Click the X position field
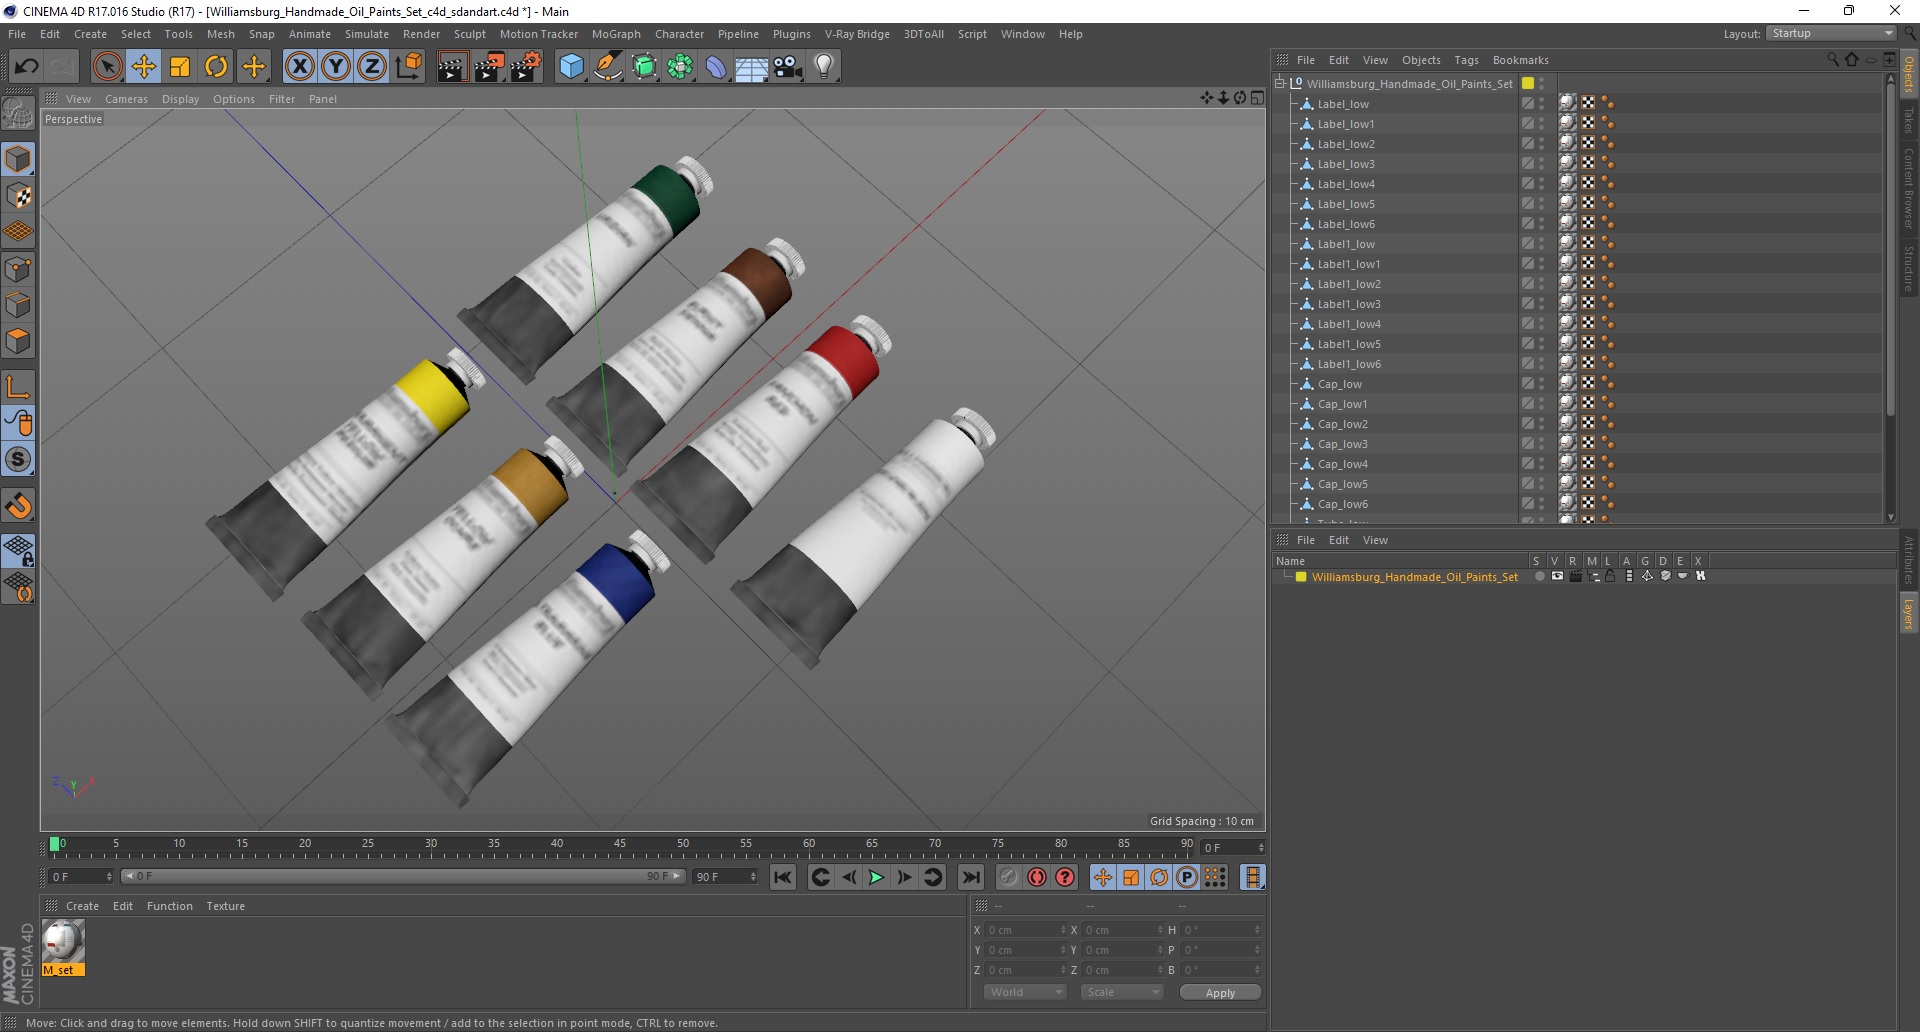Screen dimensions: 1920x1032 [1026, 930]
